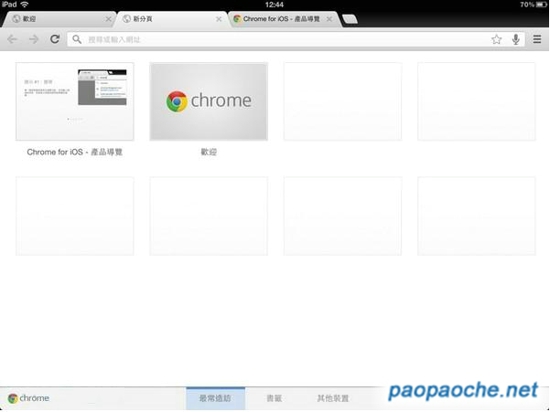The width and height of the screenshot is (550, 412).
Task: Open the Chrome for iOS thumbnail
Action: click(x=75, y=102)
